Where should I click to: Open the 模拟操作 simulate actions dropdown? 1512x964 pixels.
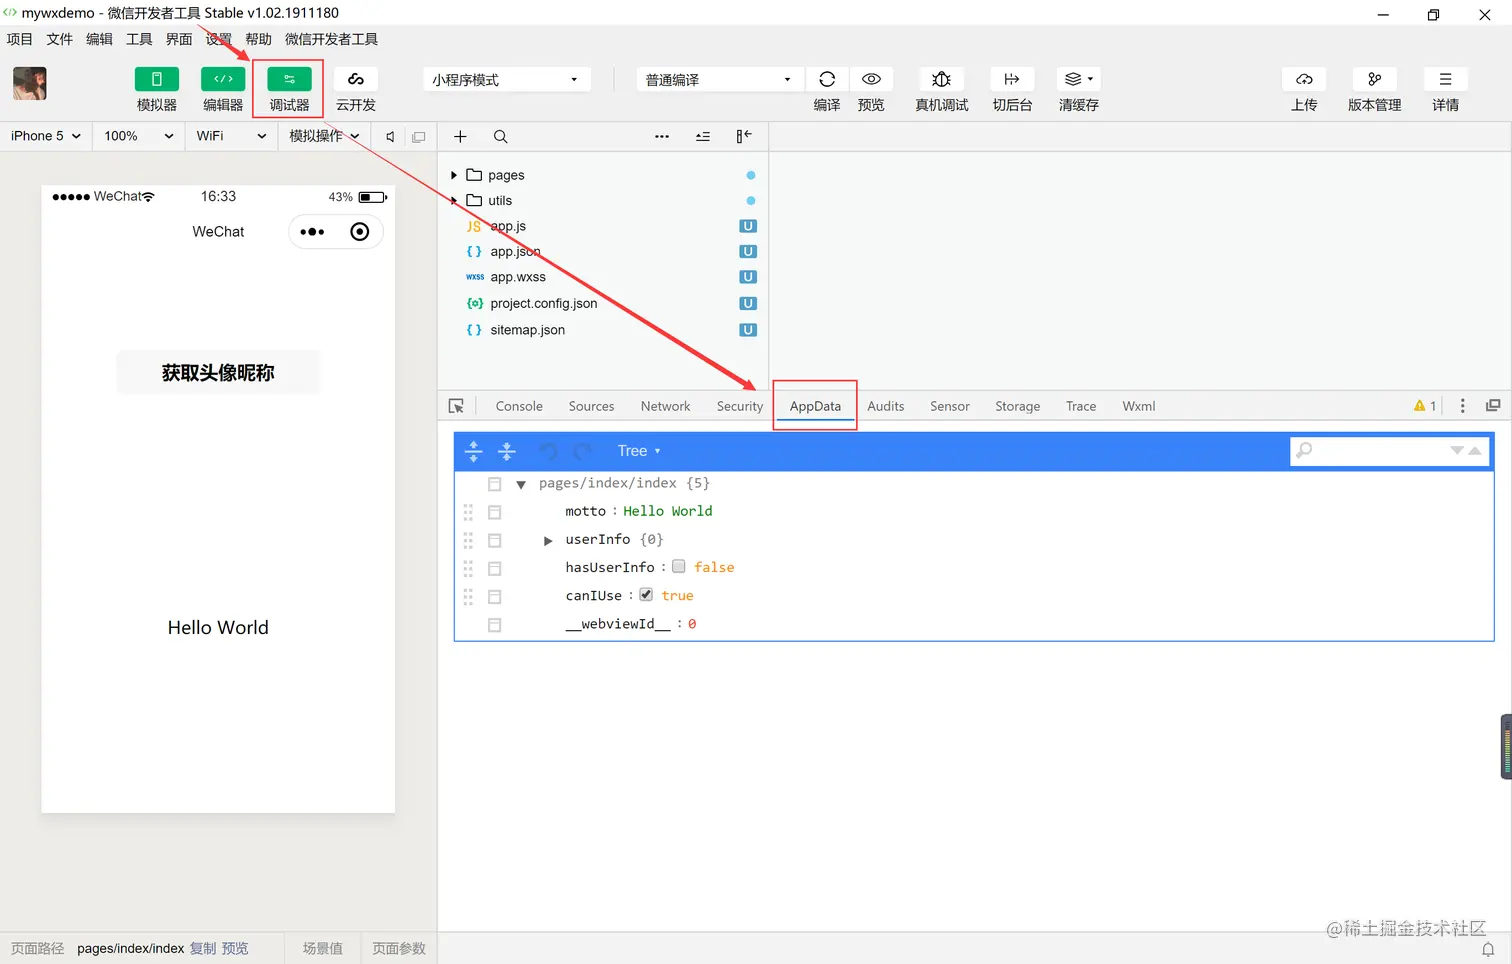[325, 136]
